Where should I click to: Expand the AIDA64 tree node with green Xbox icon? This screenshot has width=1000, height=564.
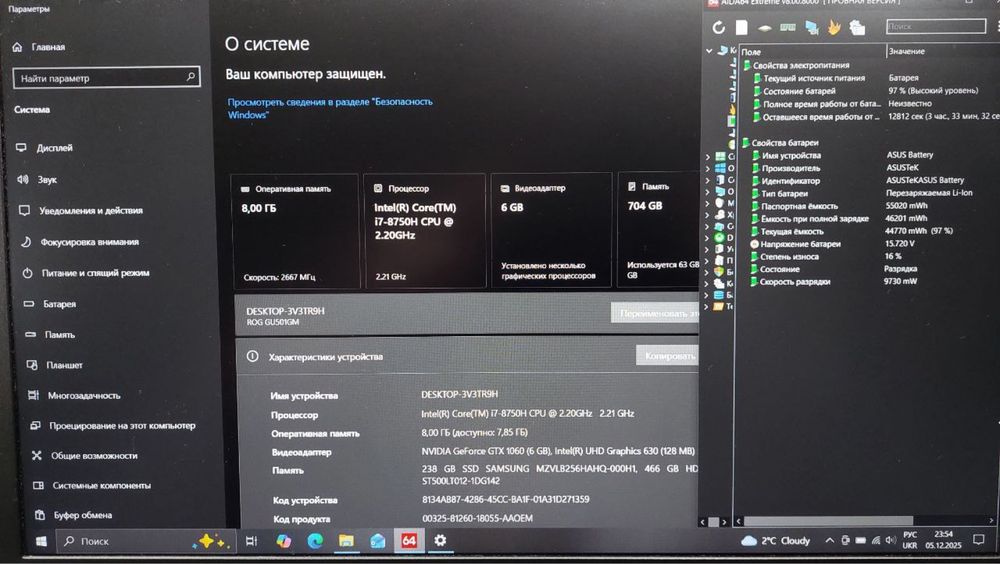pos(707,237)
